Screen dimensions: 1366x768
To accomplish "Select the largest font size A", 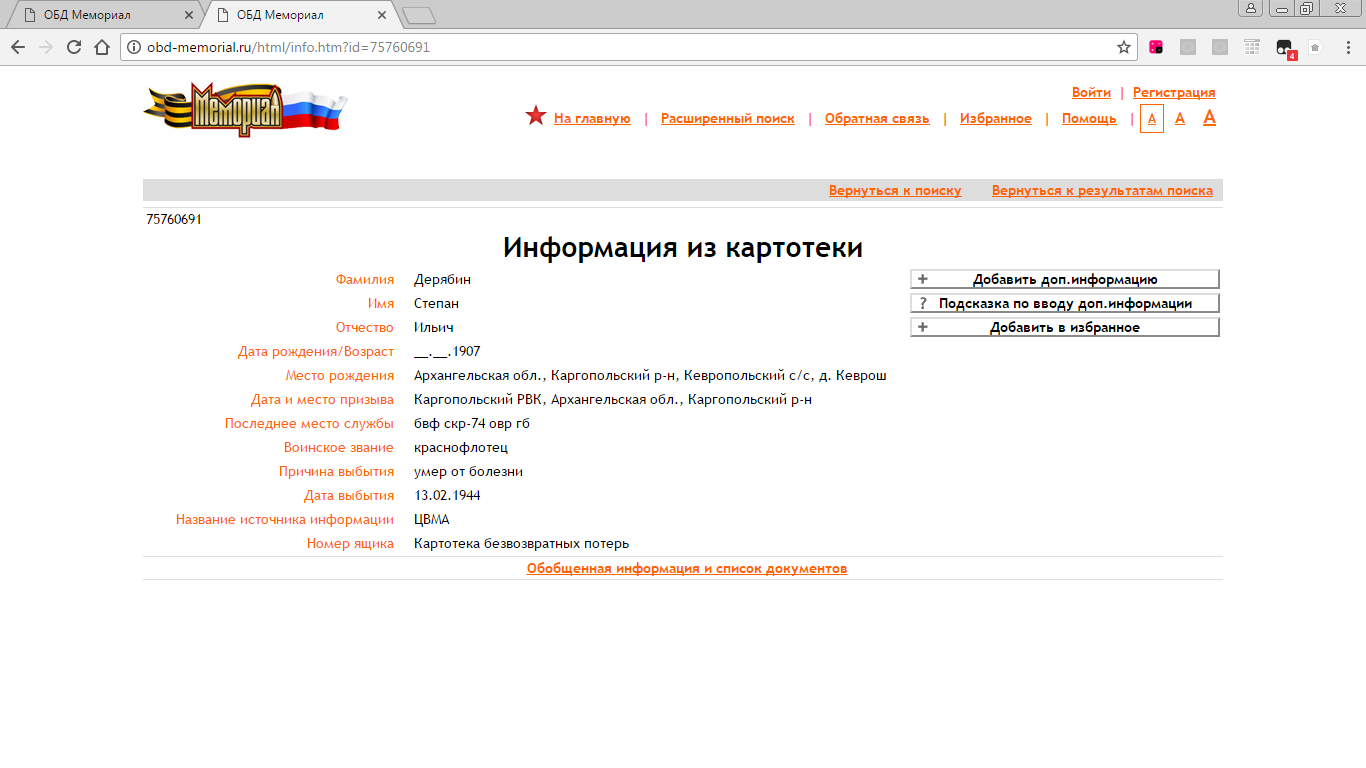I will [1209, 117].
